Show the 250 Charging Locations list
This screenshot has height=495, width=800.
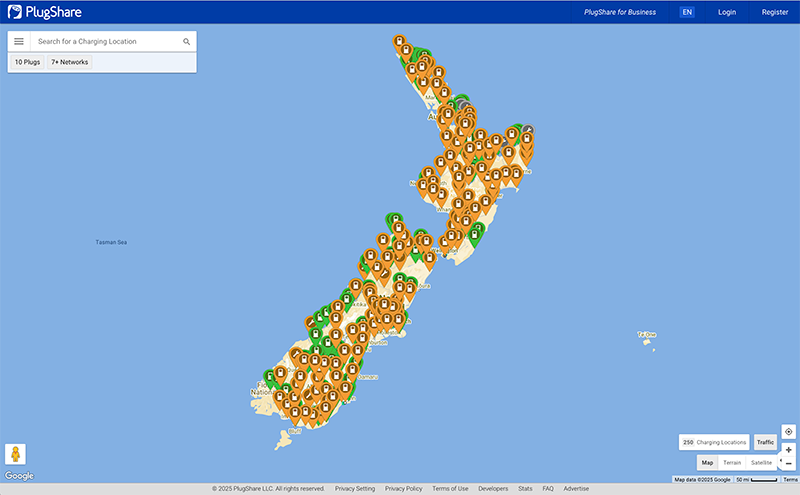pyautogui.click(x=714, y=442)
